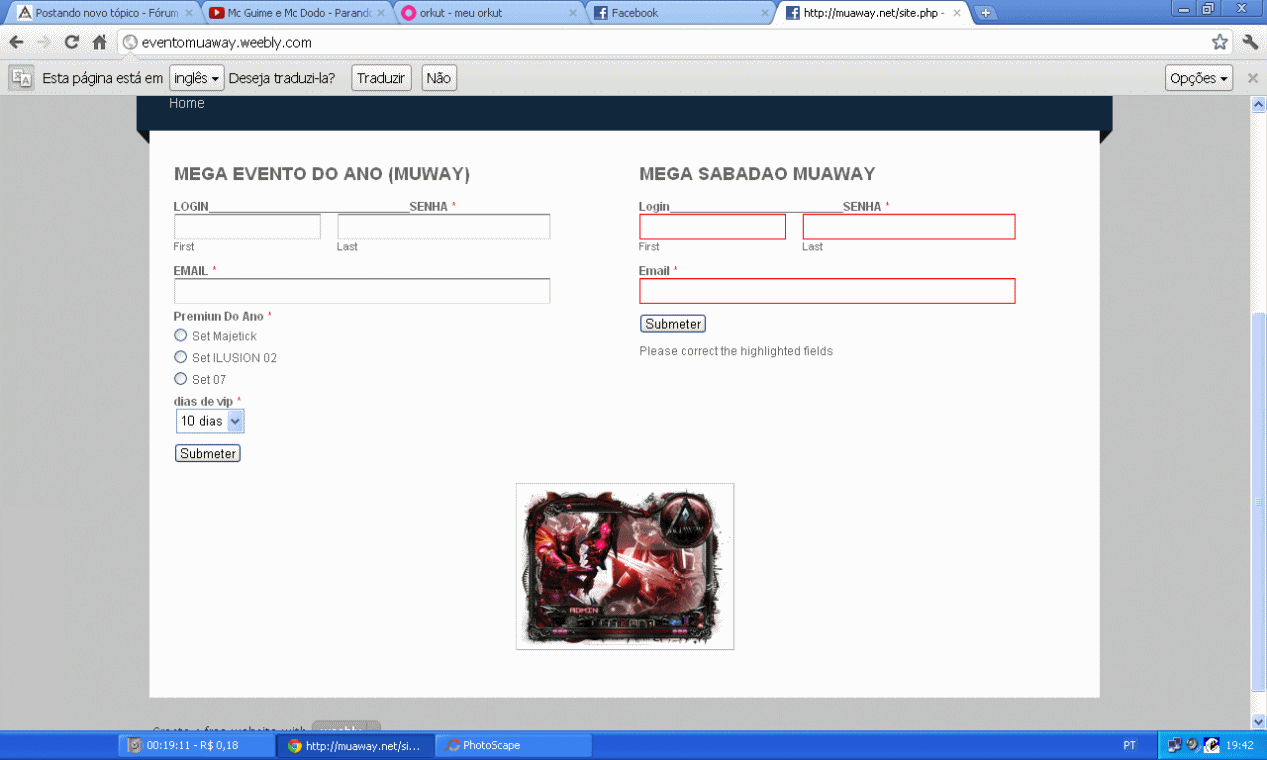Dismiss the translate bar with X
Image resolution: width=1267 pixels, height=760 pixels.
point(1252,78)
